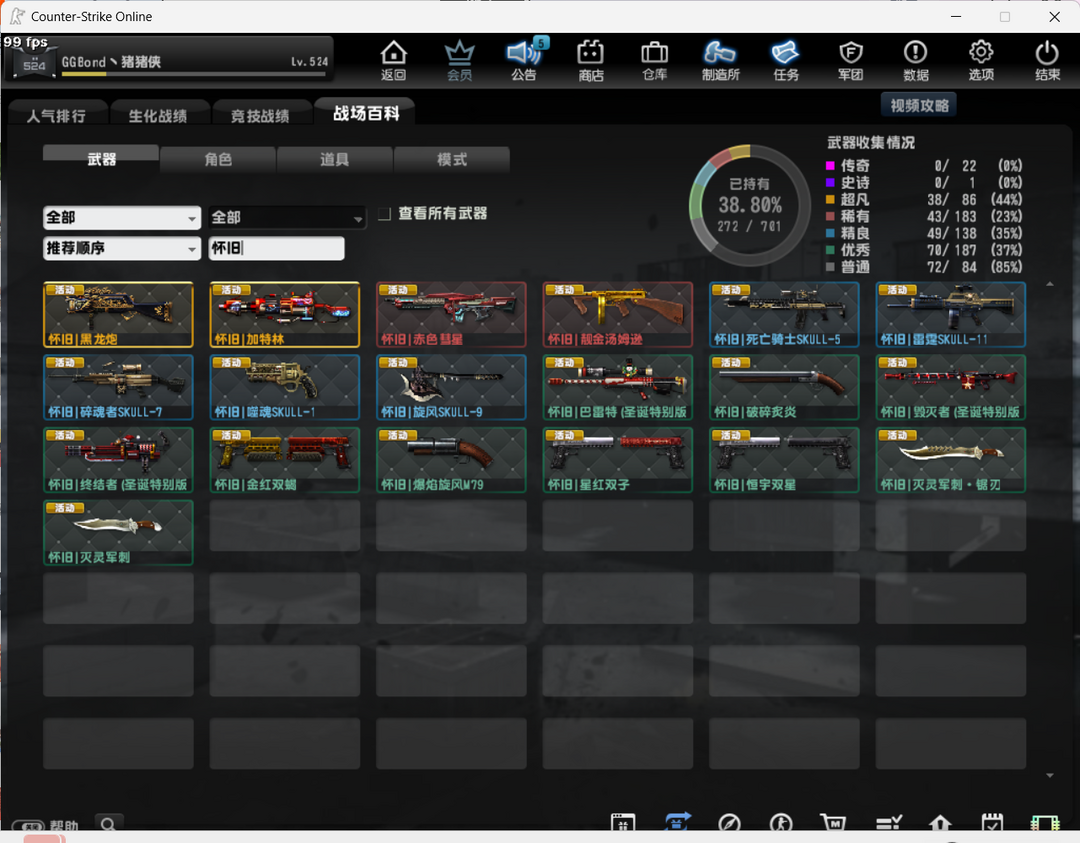Click the soldier figure icon in bottom bar
The height and width of the screenshot is (843, 1080).
coord(781,822)
